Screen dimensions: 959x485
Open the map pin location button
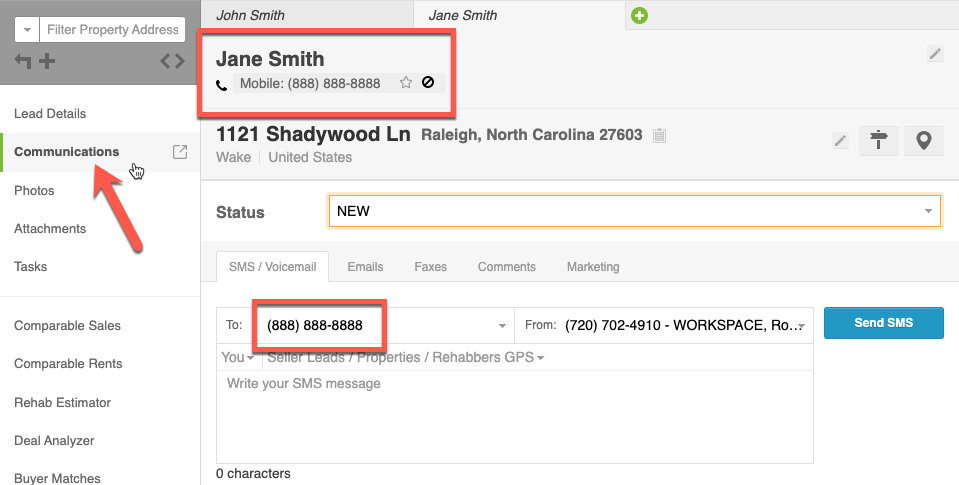924,140
